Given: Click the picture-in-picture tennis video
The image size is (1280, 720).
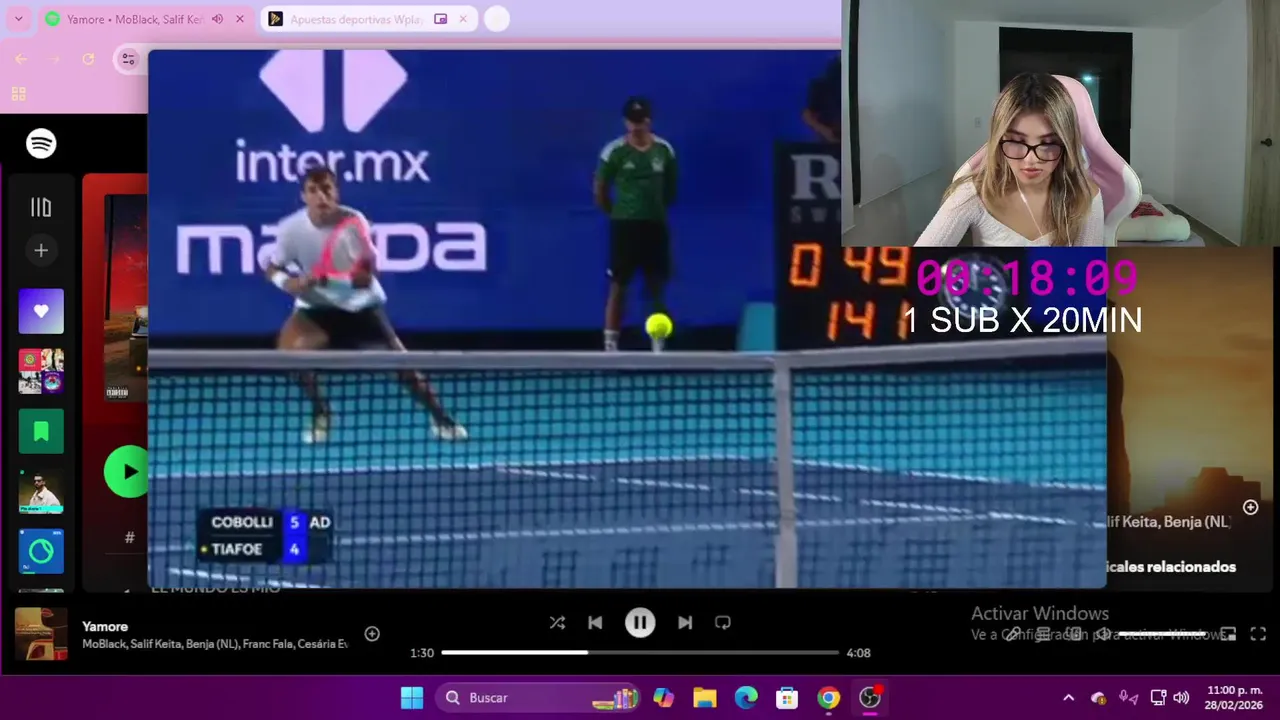Looking at the screenshot, I should point(627,319).
